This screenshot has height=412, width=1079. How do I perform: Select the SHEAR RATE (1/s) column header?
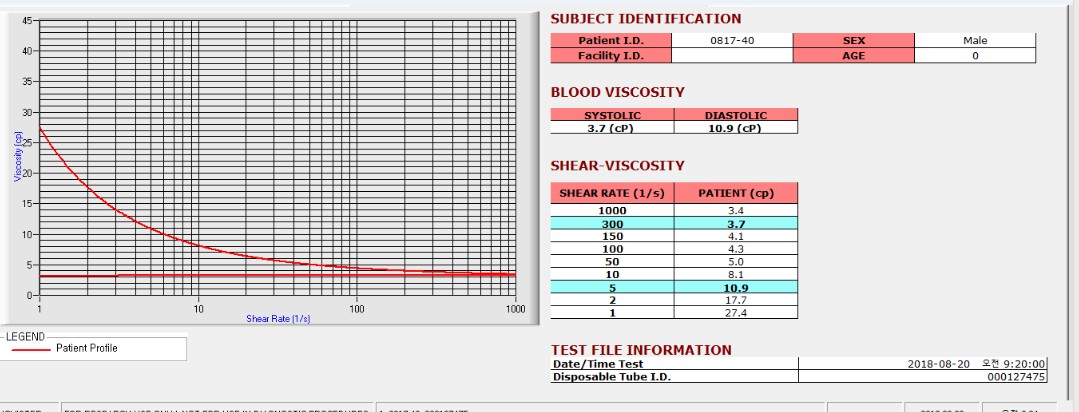point(612,193)
